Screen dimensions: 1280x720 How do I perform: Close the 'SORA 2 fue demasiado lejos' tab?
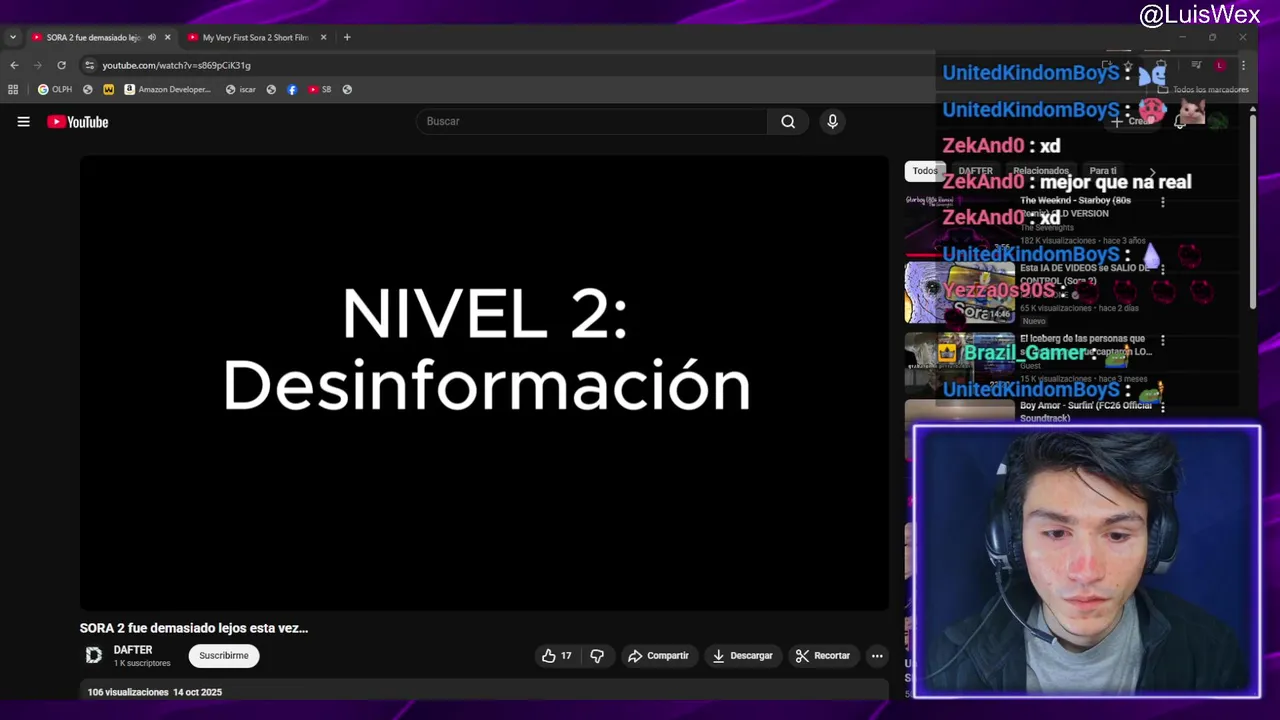167,37
